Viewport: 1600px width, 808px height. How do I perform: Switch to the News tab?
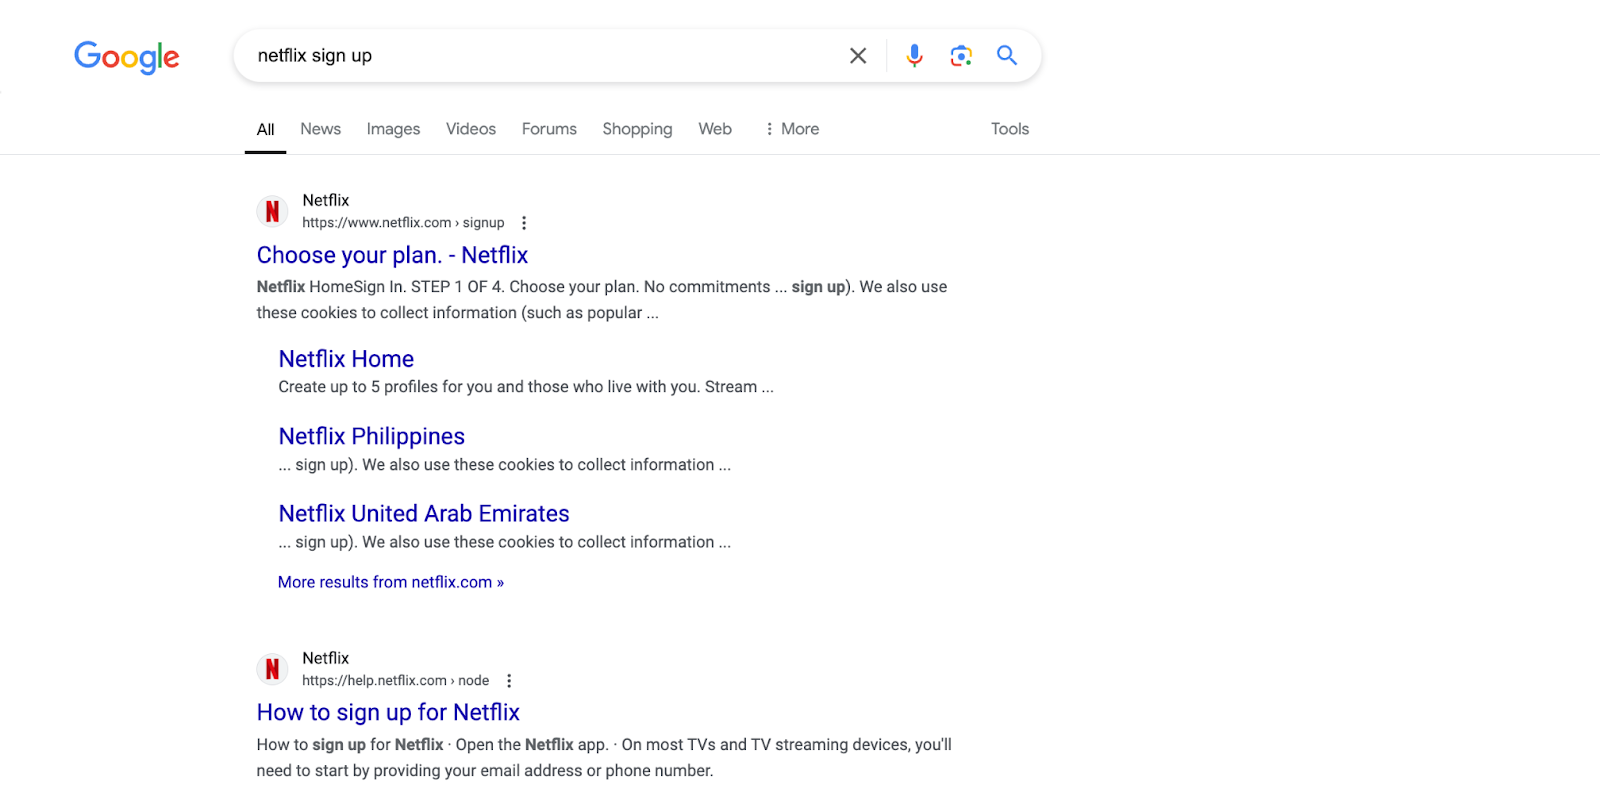pos(321,129)
